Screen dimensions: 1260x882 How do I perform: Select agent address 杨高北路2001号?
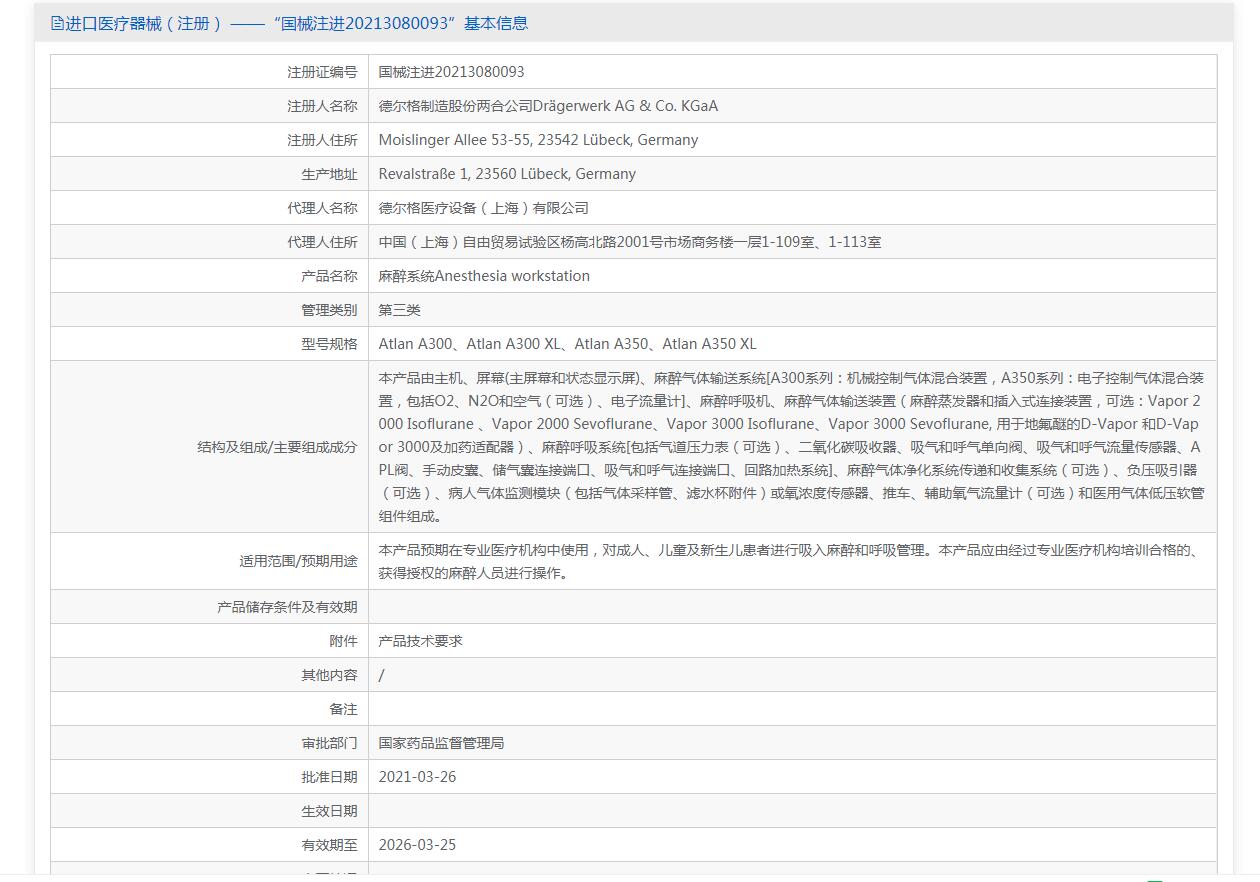(630, 242)
